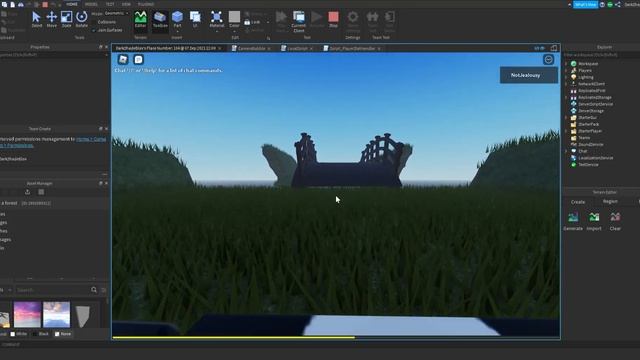The image size is (640, 360).
Task: Switch to Current Client view
Action: pos(299,21)
